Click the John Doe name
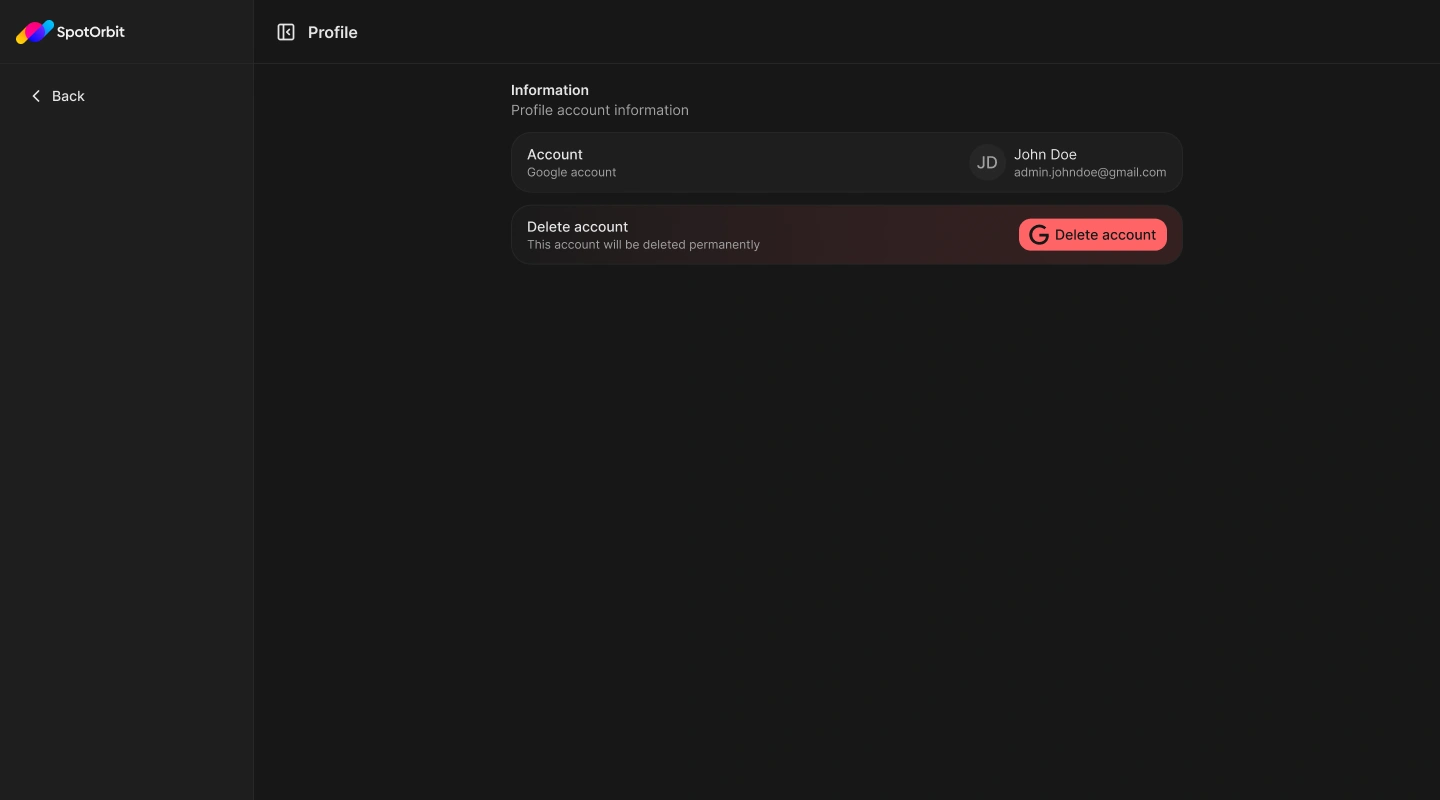1440x800 pixels. [1045, 154]
